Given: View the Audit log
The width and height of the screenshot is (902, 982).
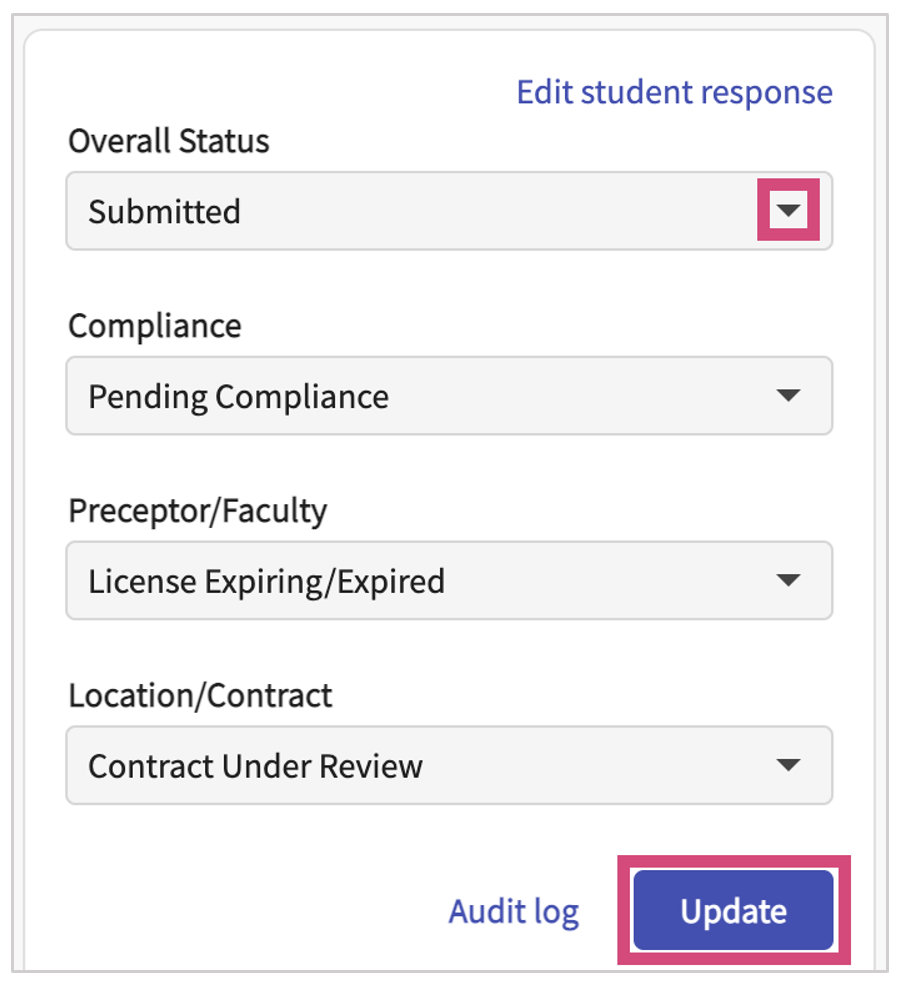Looking at the screenshot, I should 513,911.
